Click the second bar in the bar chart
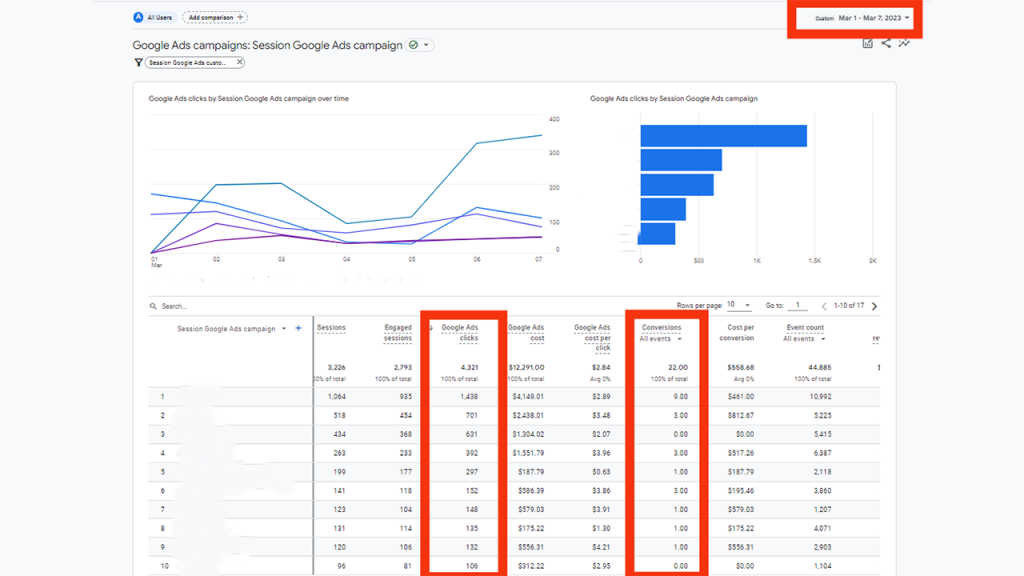1024x576 pixels. pyautogui.click(x=681, y=160)
